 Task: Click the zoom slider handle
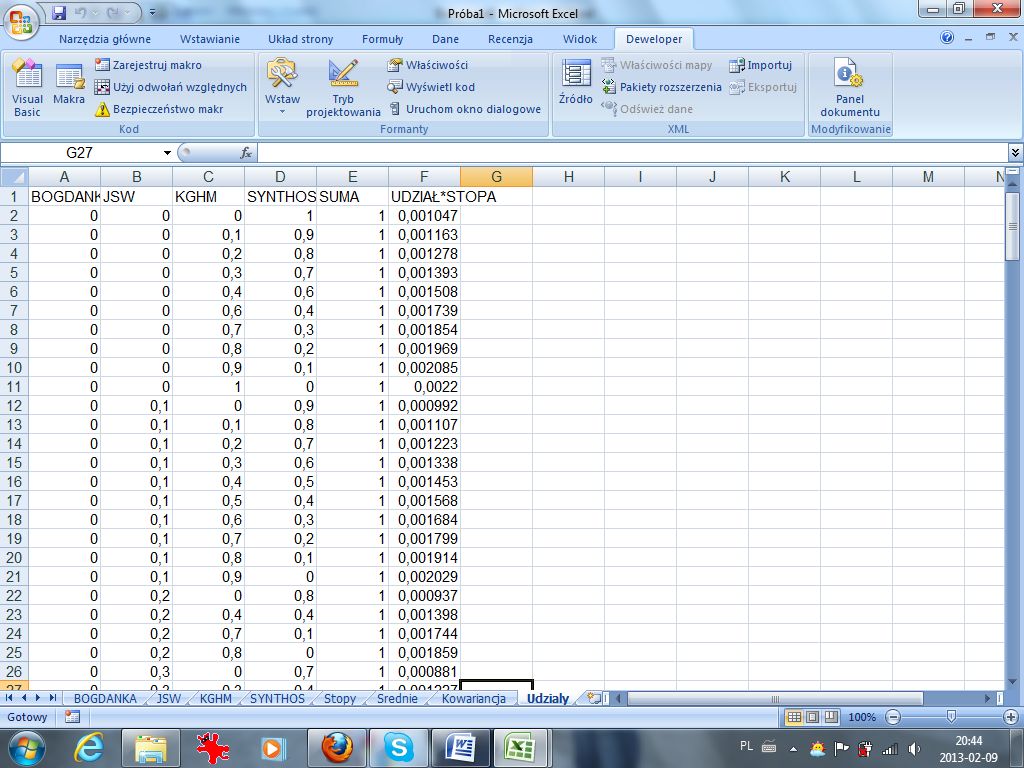952,717
